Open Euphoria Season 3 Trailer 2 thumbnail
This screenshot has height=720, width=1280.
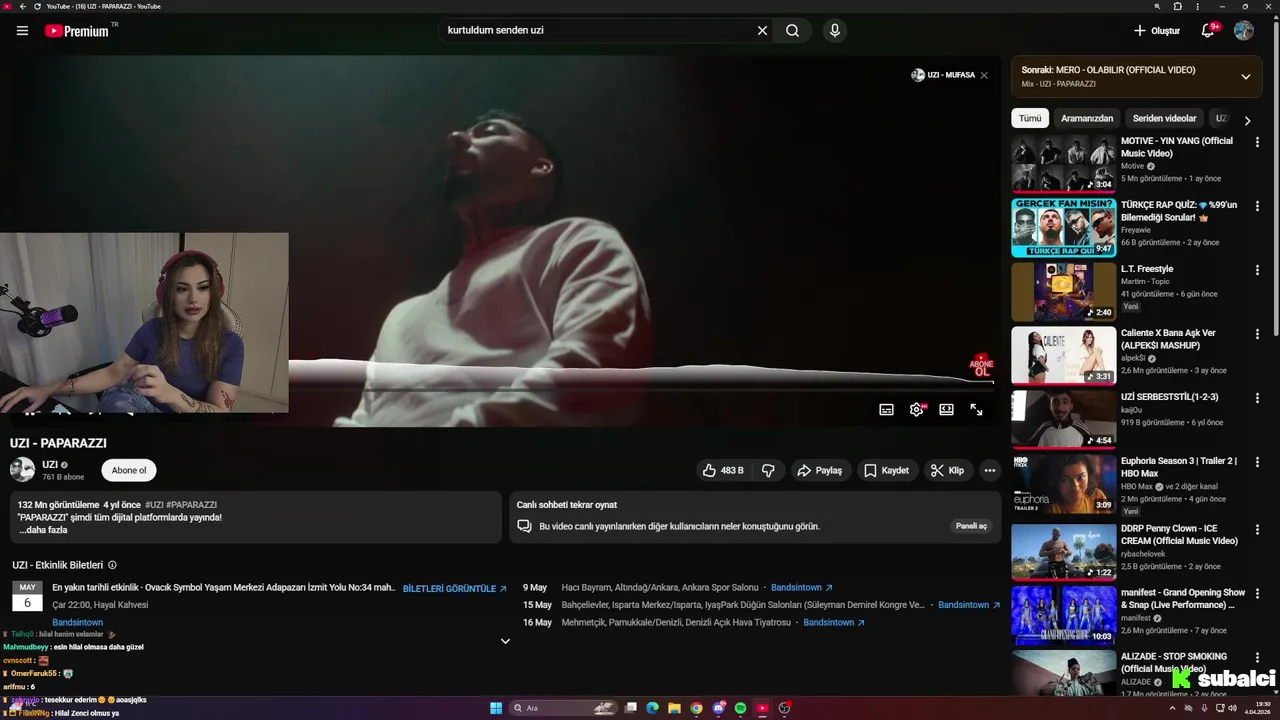[1063, 483]
